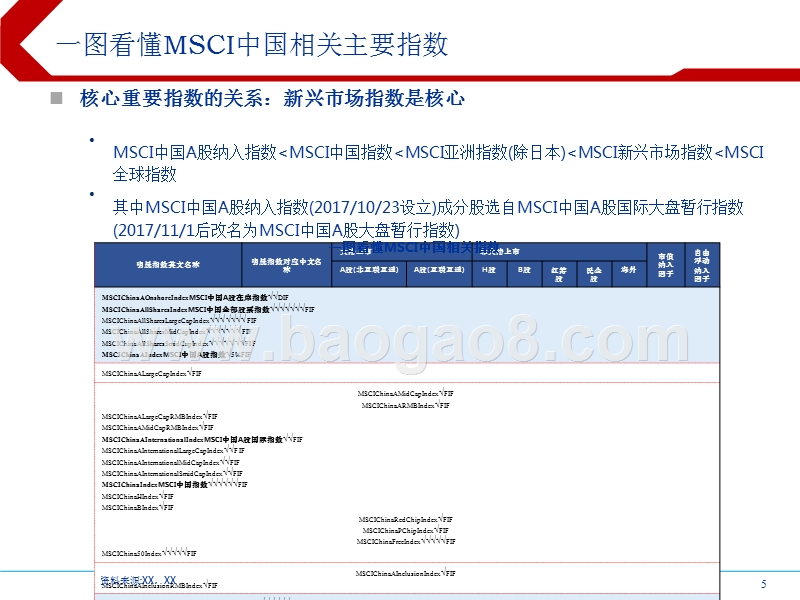Click the row 'MSCIChinaHIndex'

pyautogui.click(x=138, y=496)
